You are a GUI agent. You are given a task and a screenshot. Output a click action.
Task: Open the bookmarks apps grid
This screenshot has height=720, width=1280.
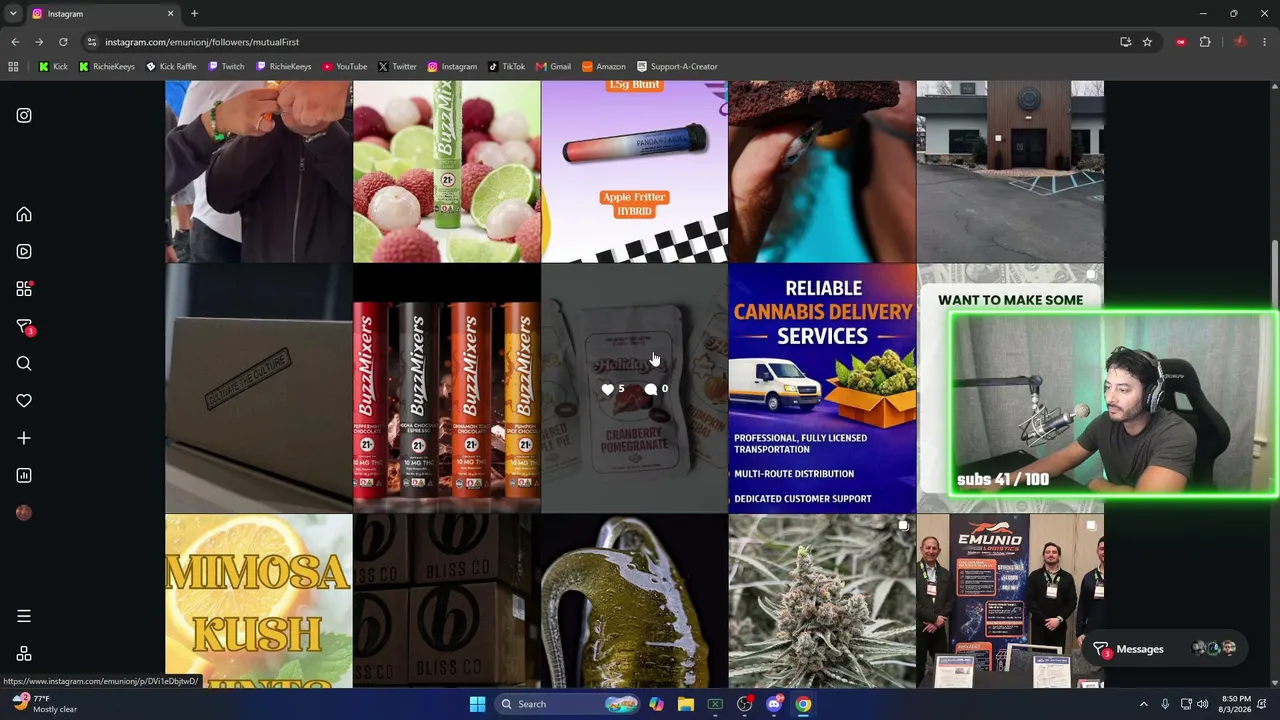click(x=13, y=67)
